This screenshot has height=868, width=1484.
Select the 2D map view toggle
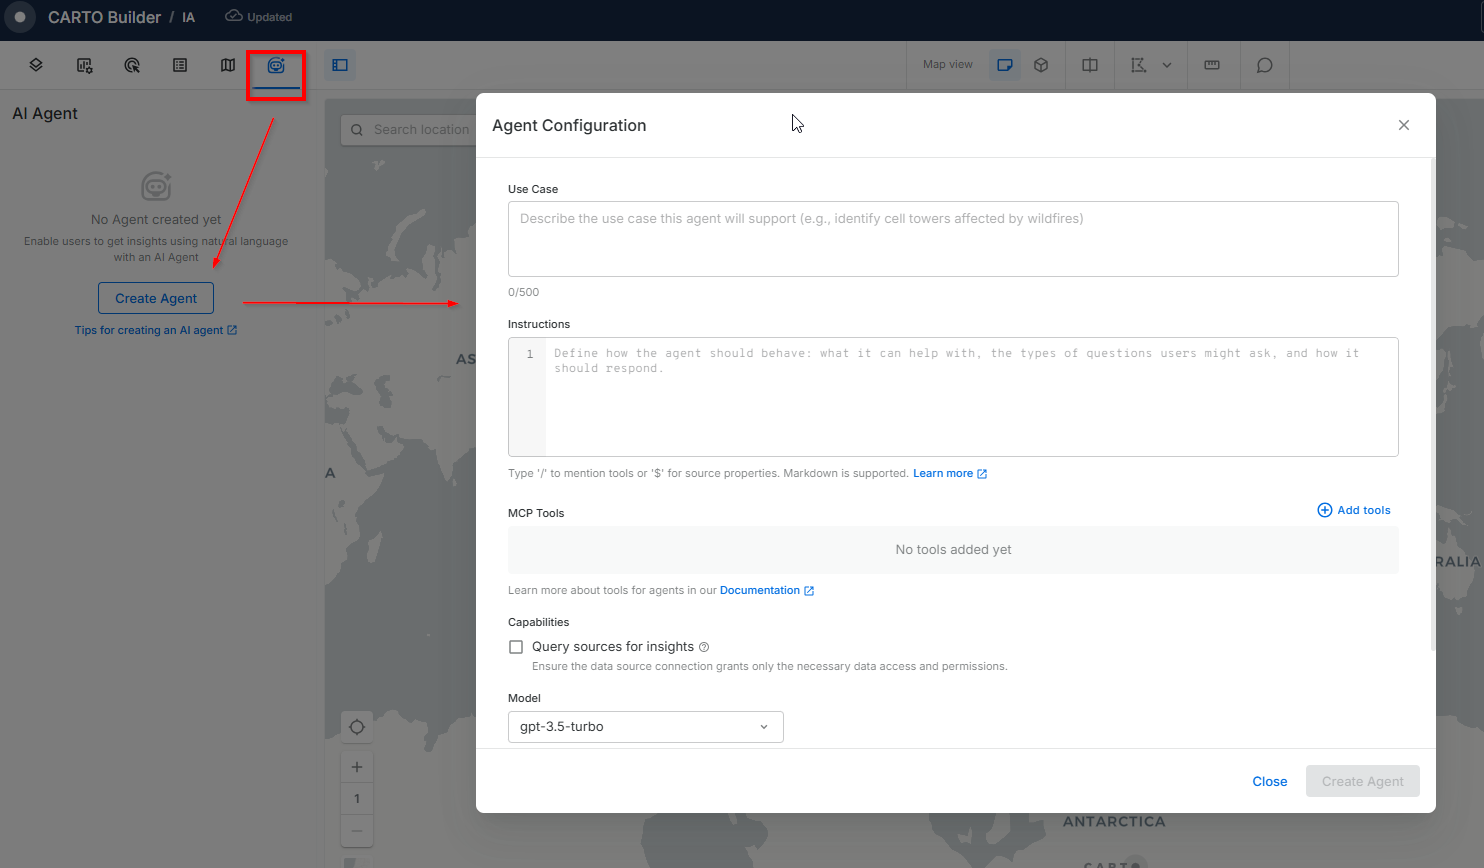coord(1005,65)
